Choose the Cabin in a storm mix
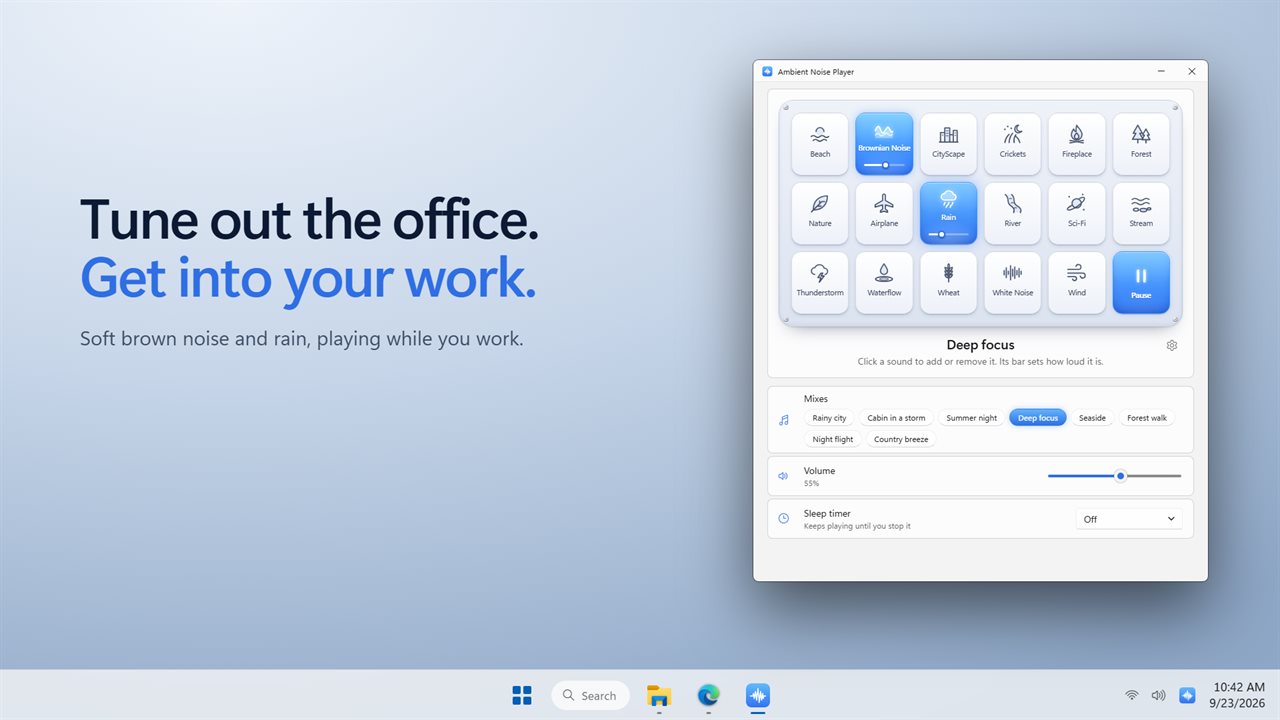 pyautogui.click(x=896, y=418)
